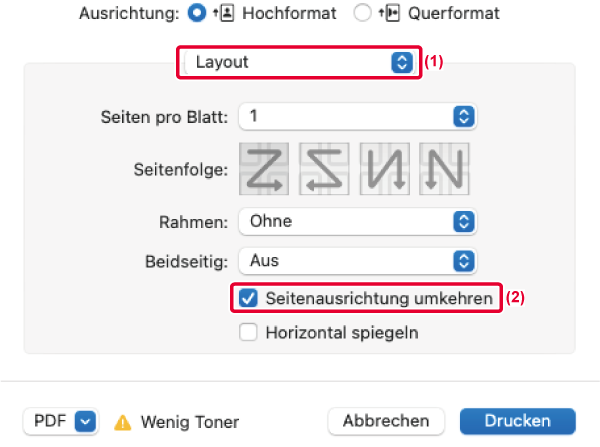This screenshot has height=447, width=600.
Task: Click the yellow toner warning icon
Action: [124, 422]
